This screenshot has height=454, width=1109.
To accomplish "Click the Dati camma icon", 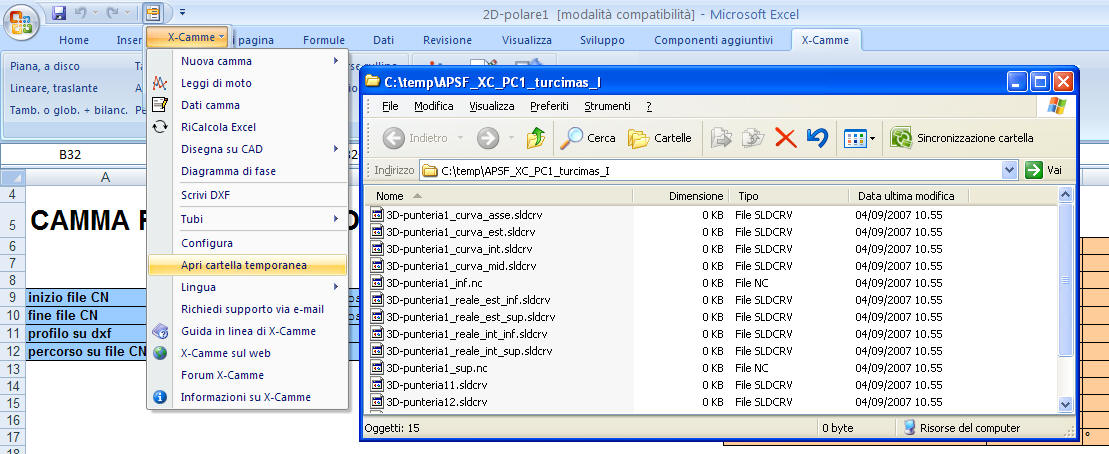I will (x=161, y=105).
